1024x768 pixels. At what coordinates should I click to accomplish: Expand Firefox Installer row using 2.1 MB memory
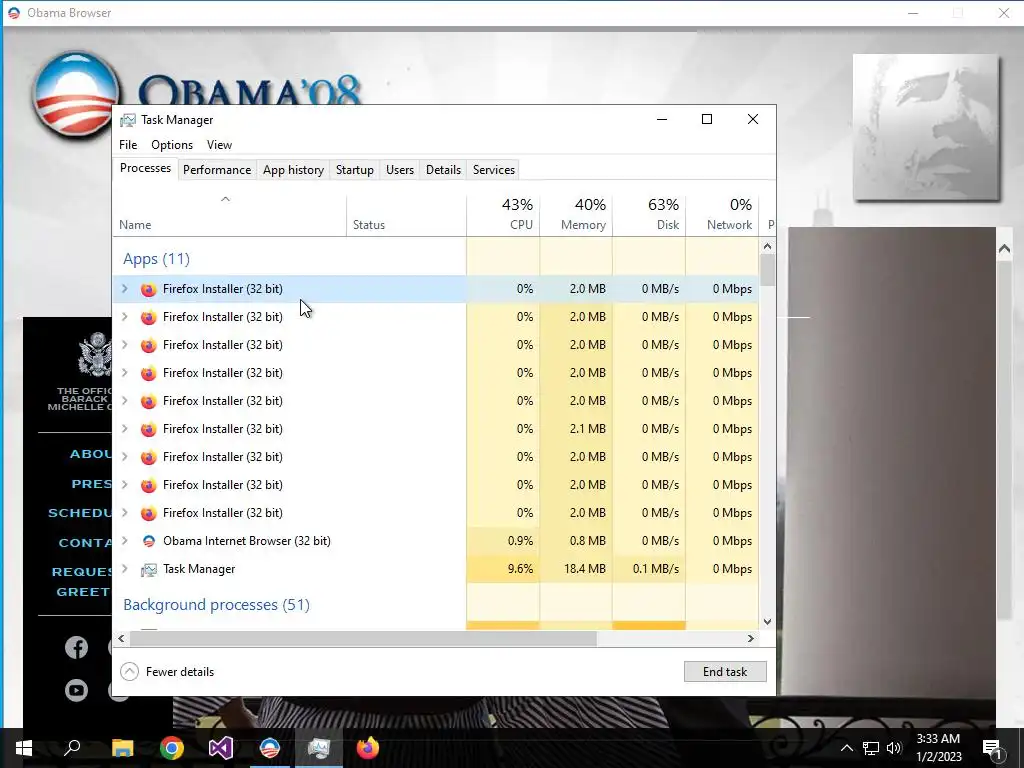(x=125, y=429)
